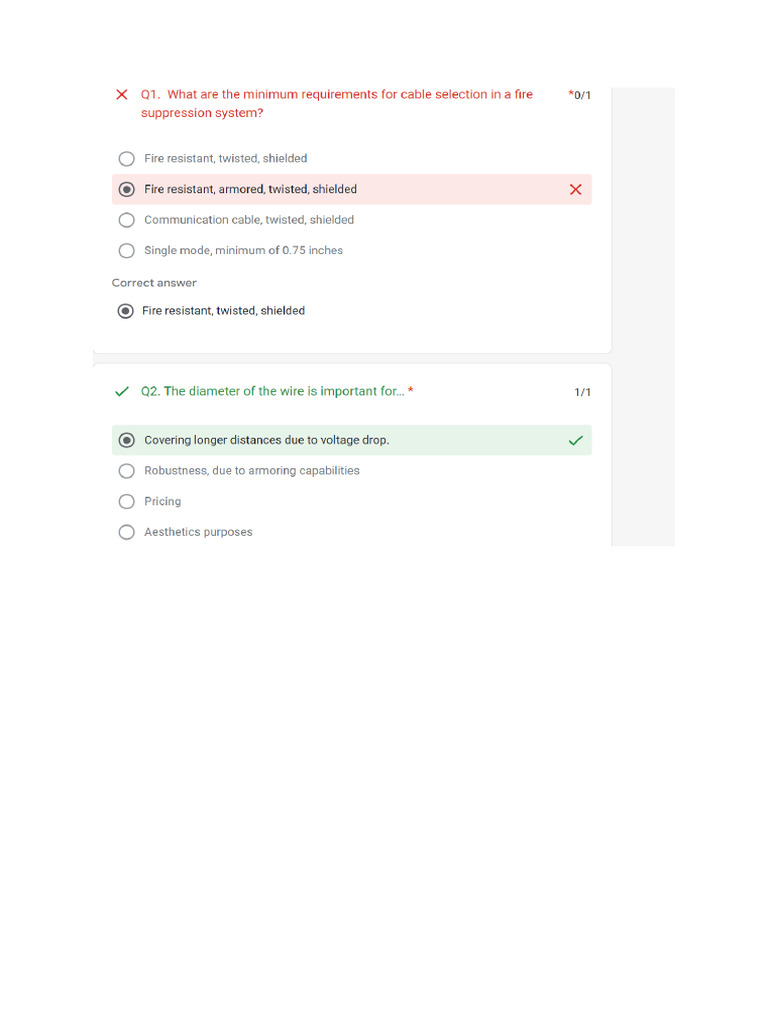Select 'Single mode, minimum of 0.75 inches'

[x=127, y=251]
